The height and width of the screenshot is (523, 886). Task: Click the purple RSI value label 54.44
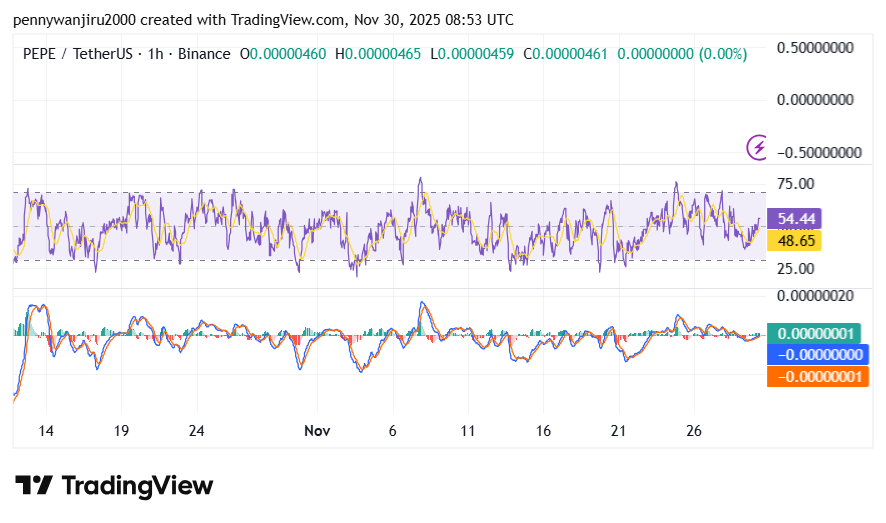(x=798, y=218)
